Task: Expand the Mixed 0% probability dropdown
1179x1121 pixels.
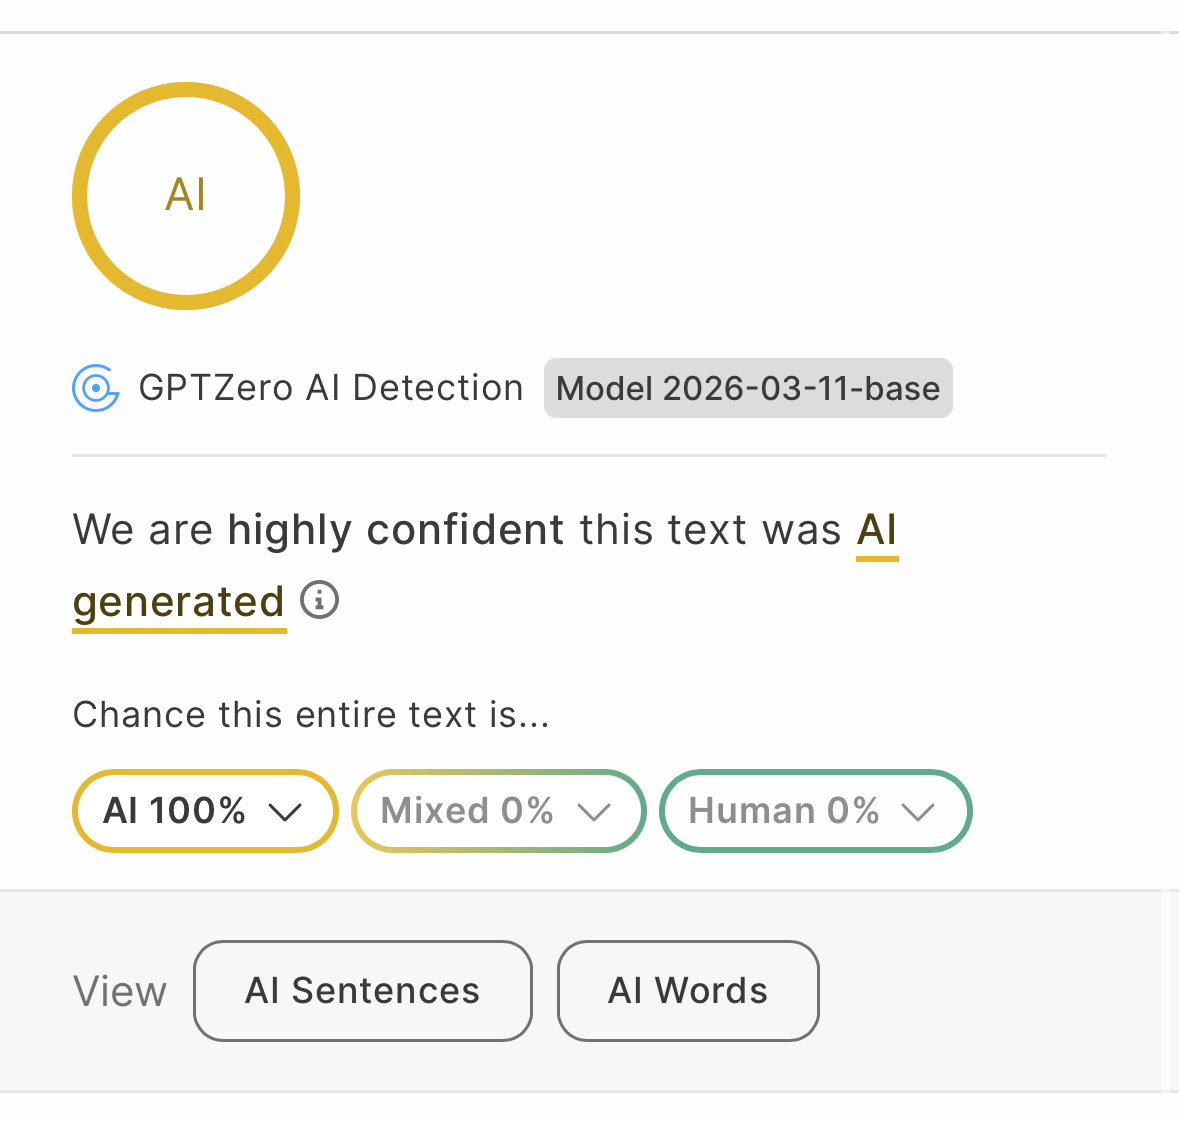Action: click(498, 811)
